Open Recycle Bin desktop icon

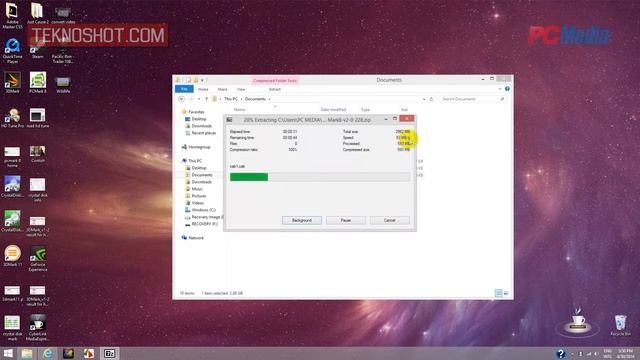(620, 325)
